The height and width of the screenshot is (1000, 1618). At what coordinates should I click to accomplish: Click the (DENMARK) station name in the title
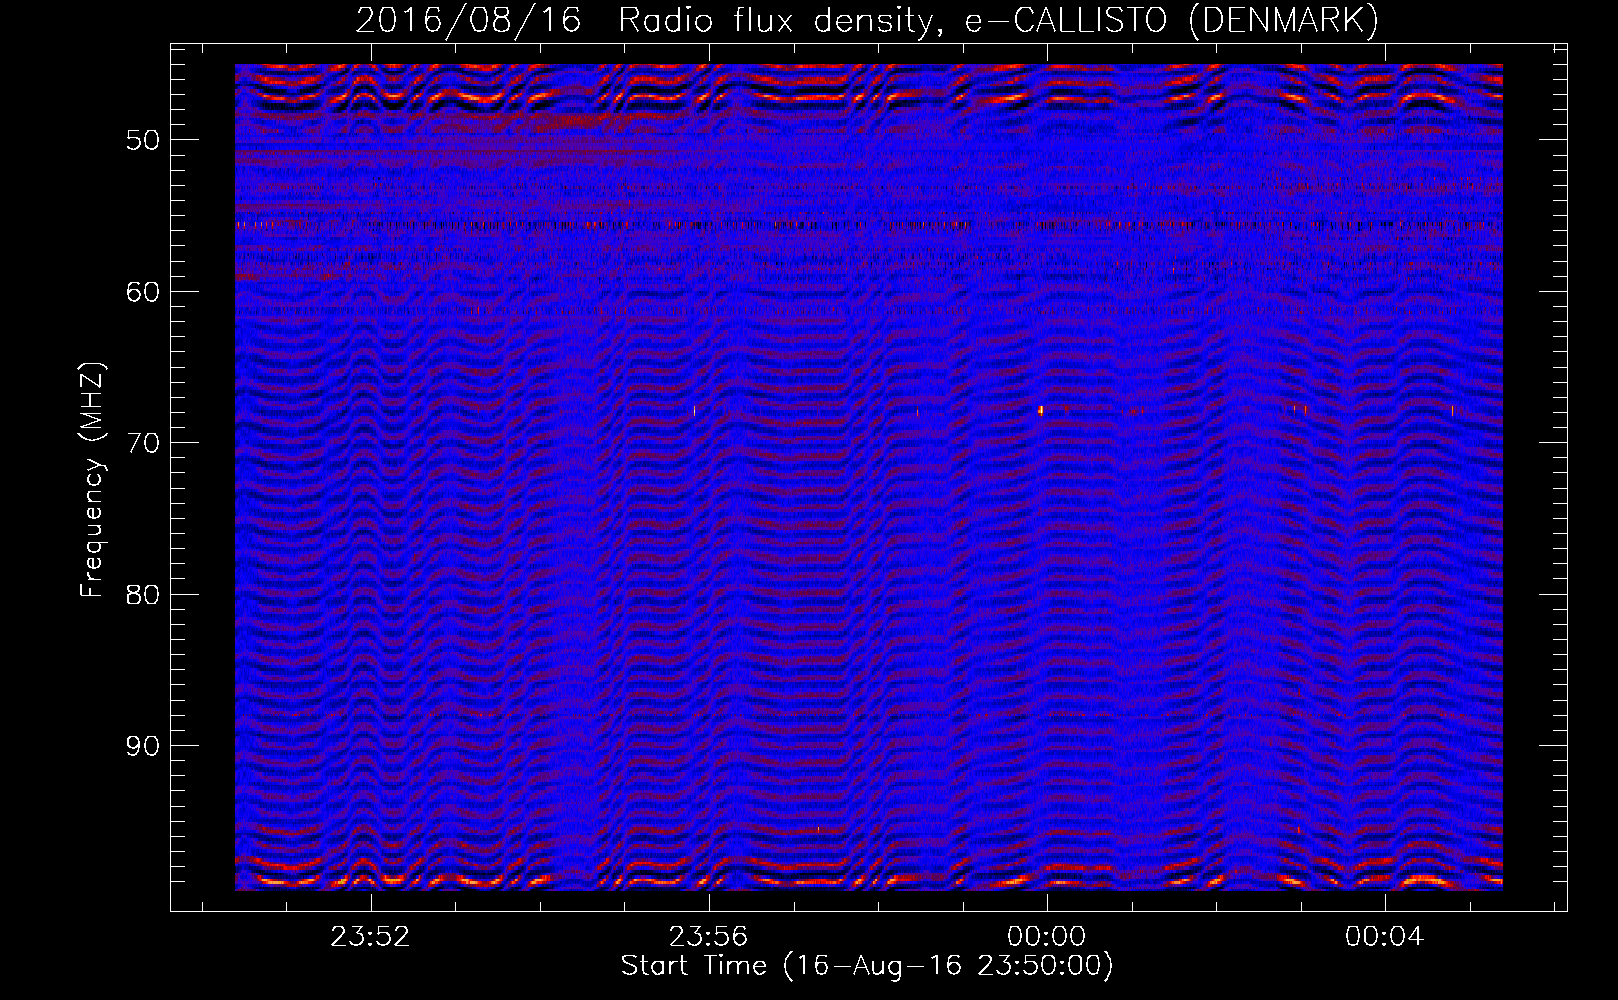point(1283,20)
